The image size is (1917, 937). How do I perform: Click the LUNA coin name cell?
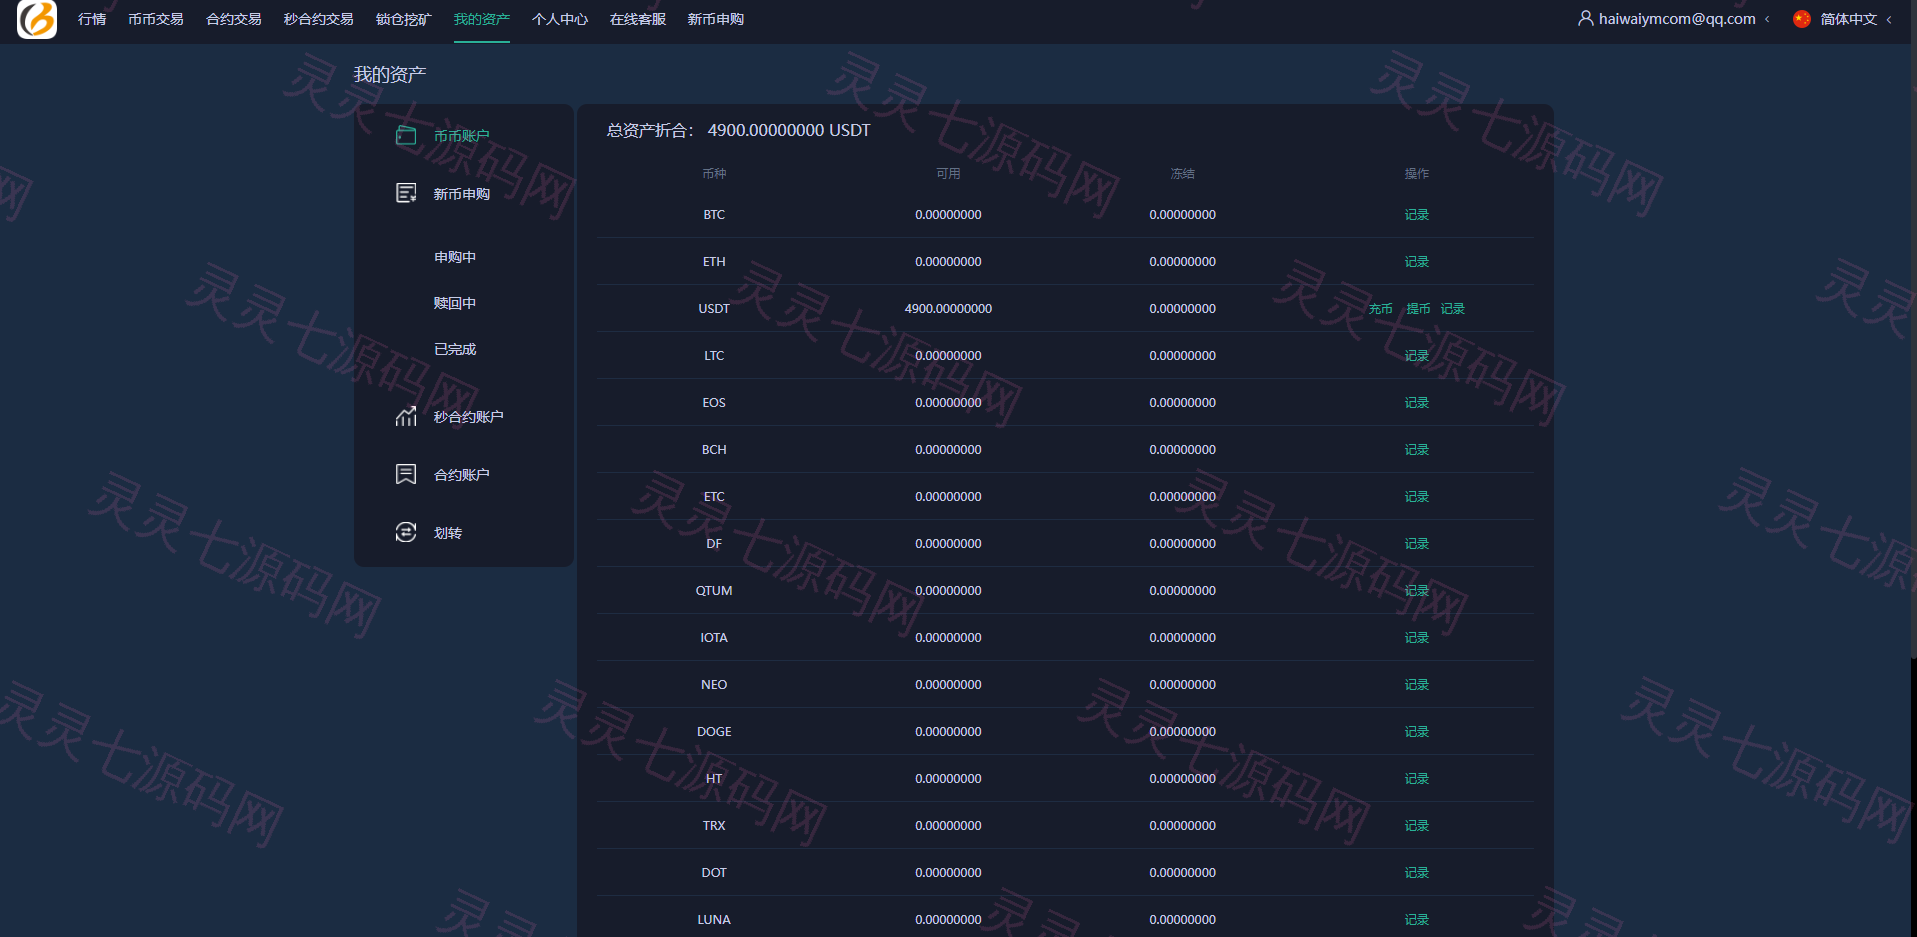714,919
